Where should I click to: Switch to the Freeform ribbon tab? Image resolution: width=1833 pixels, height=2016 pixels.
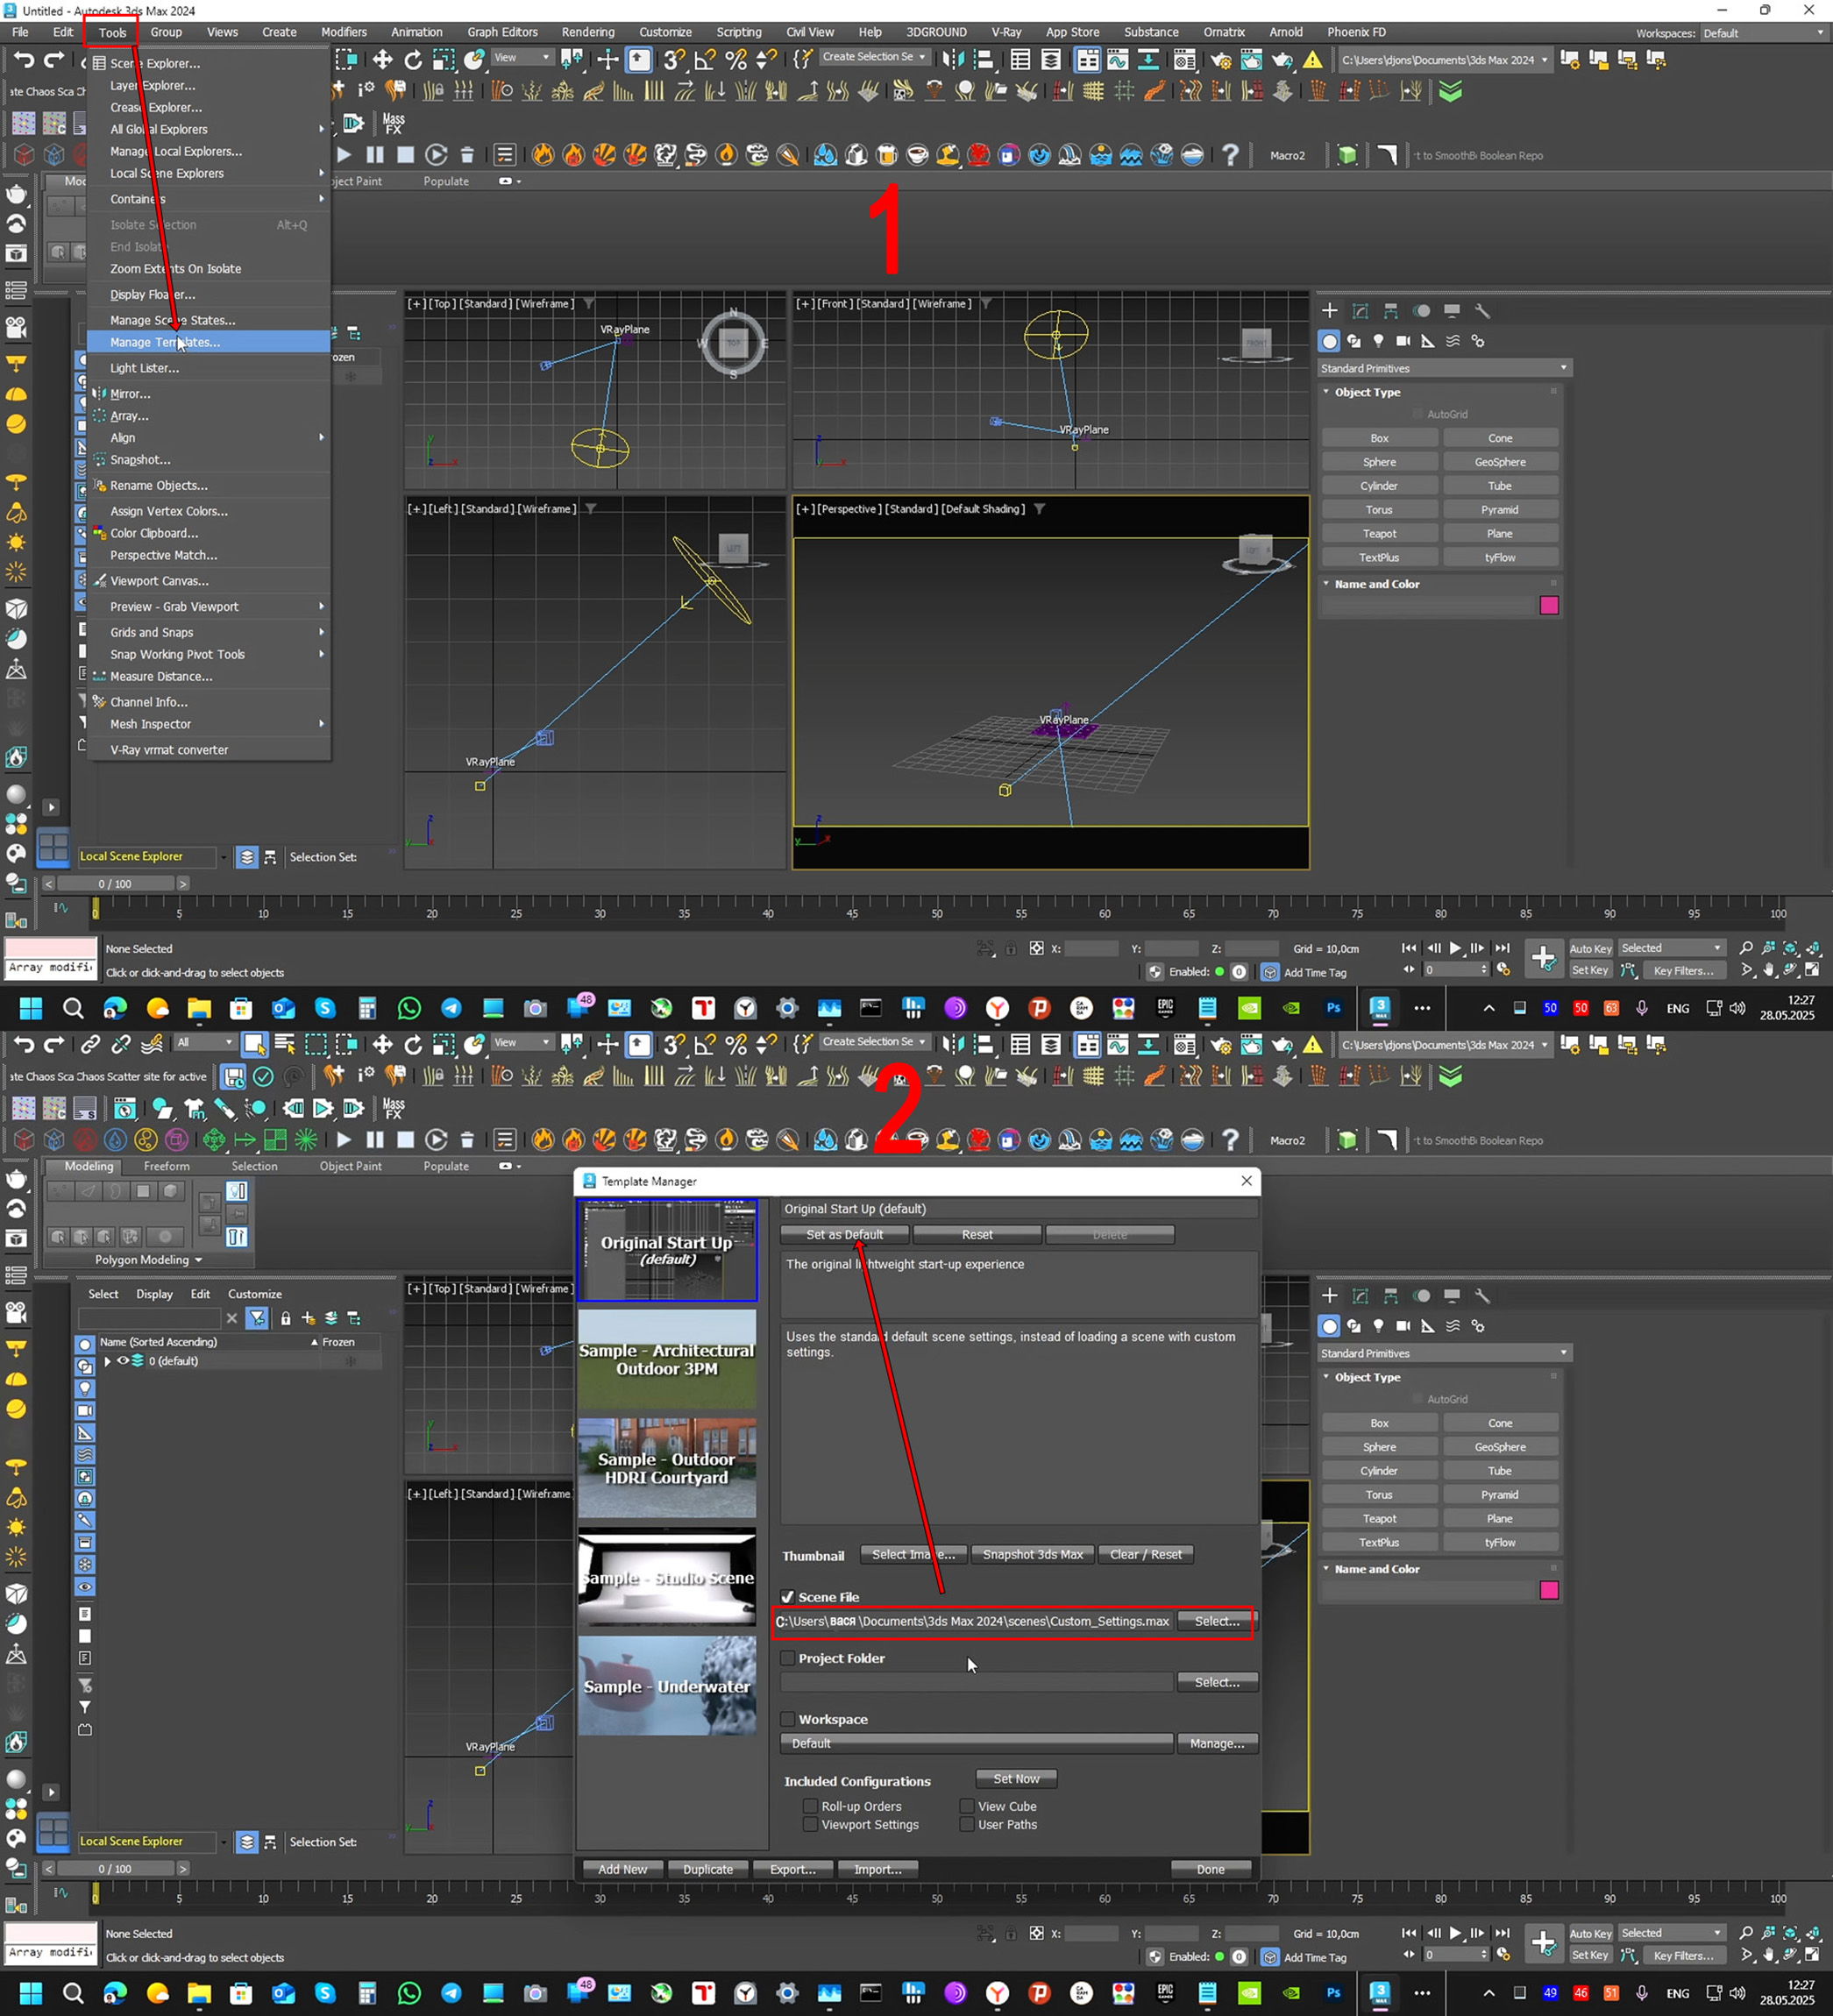166,1166
